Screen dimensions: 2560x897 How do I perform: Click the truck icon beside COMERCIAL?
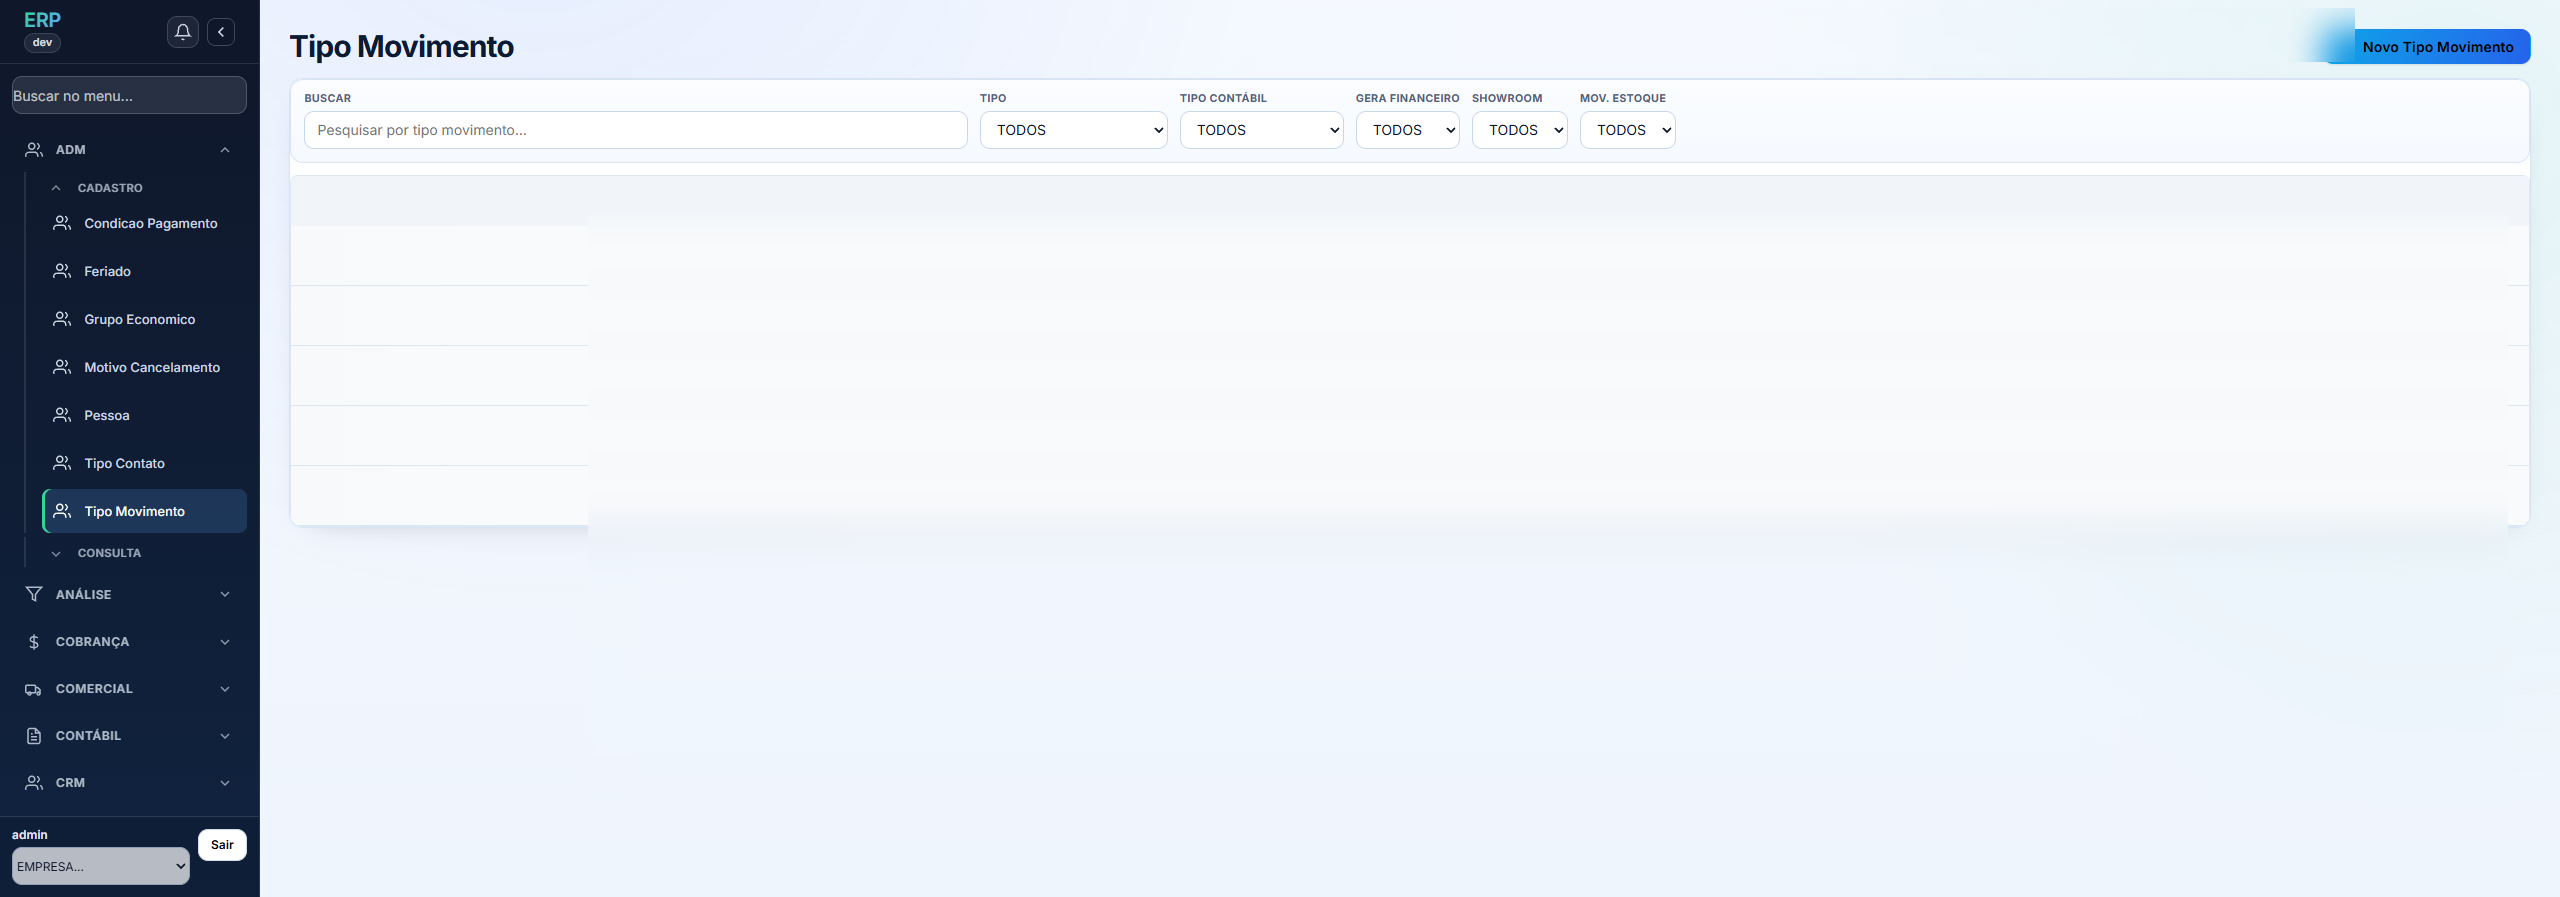(34, 689)
